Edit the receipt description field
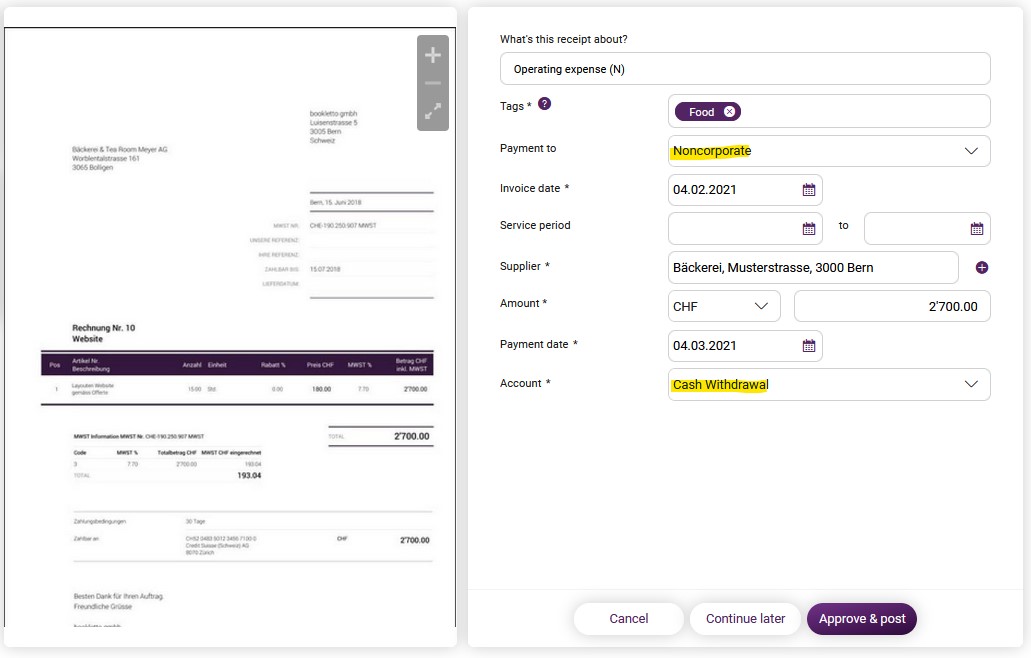Viewport: 1031px width, 658px height. pos(745,69)
